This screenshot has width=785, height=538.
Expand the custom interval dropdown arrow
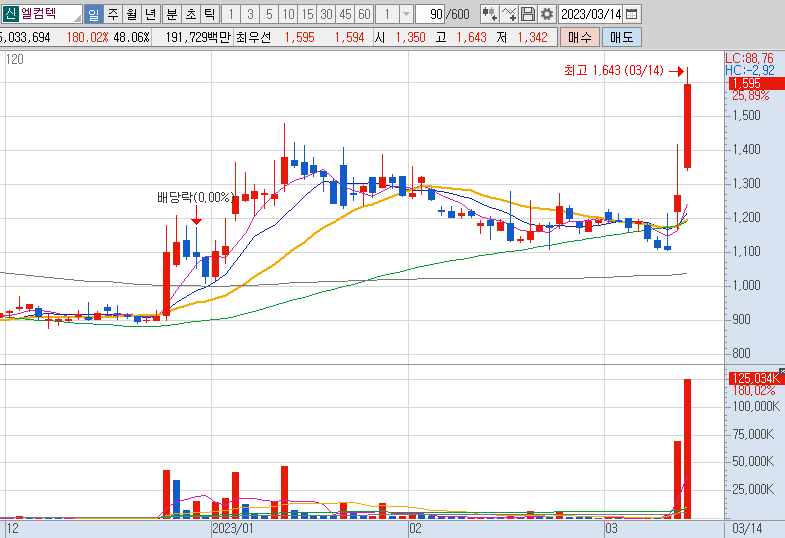point(407,14)
